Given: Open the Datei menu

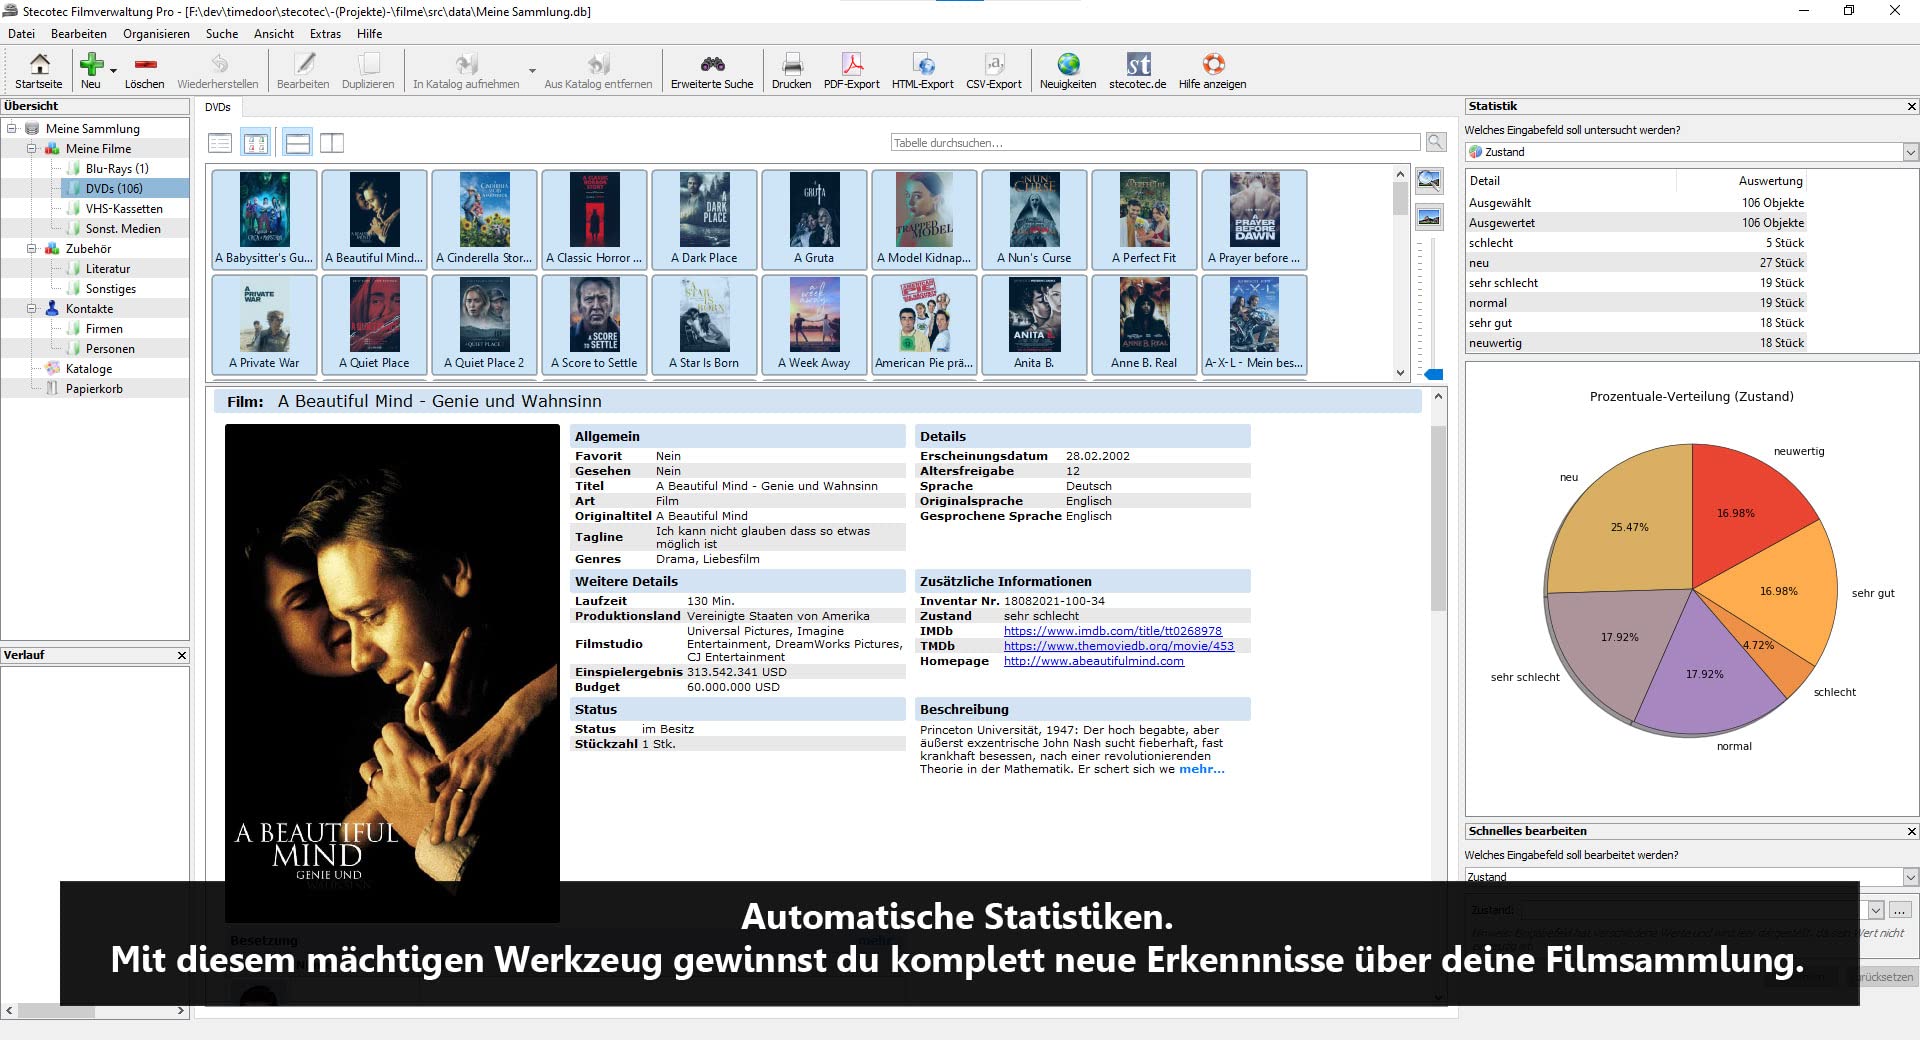Looking at the screenshot, I should [21, 33].
